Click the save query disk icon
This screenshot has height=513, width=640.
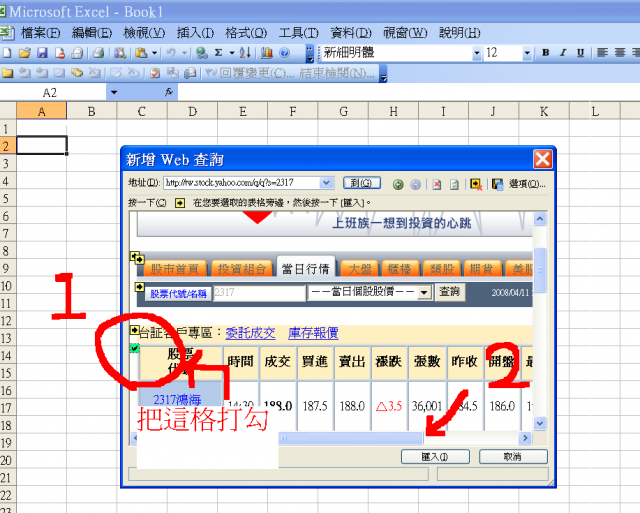pyautogui.click(x=497, y=184)
